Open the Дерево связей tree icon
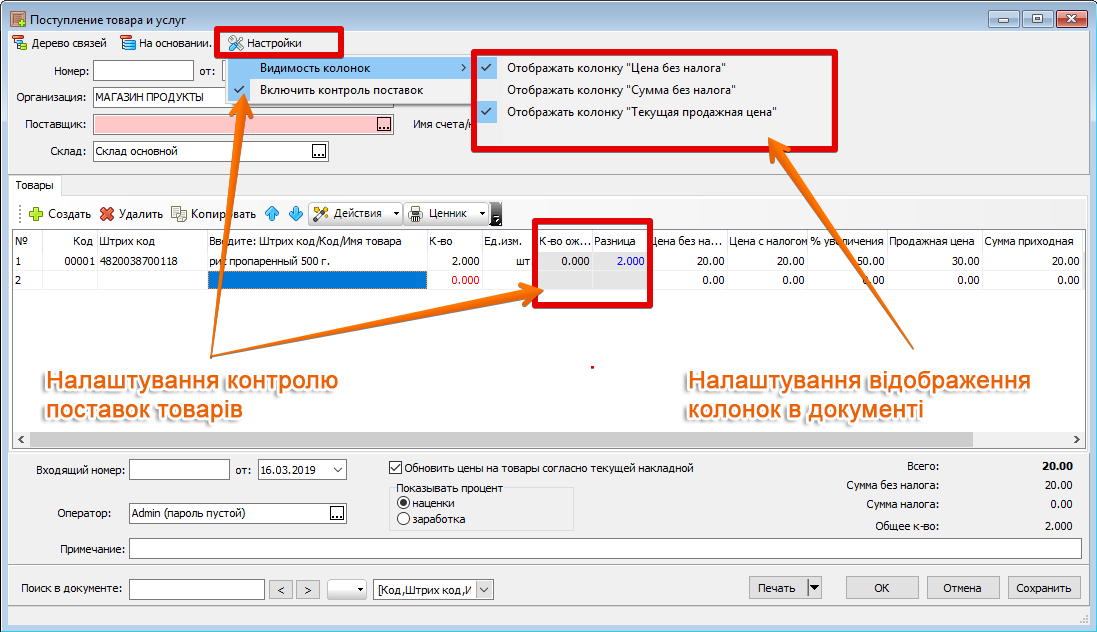The width and height of the screenshot is (1097, 632). point(20,43)
